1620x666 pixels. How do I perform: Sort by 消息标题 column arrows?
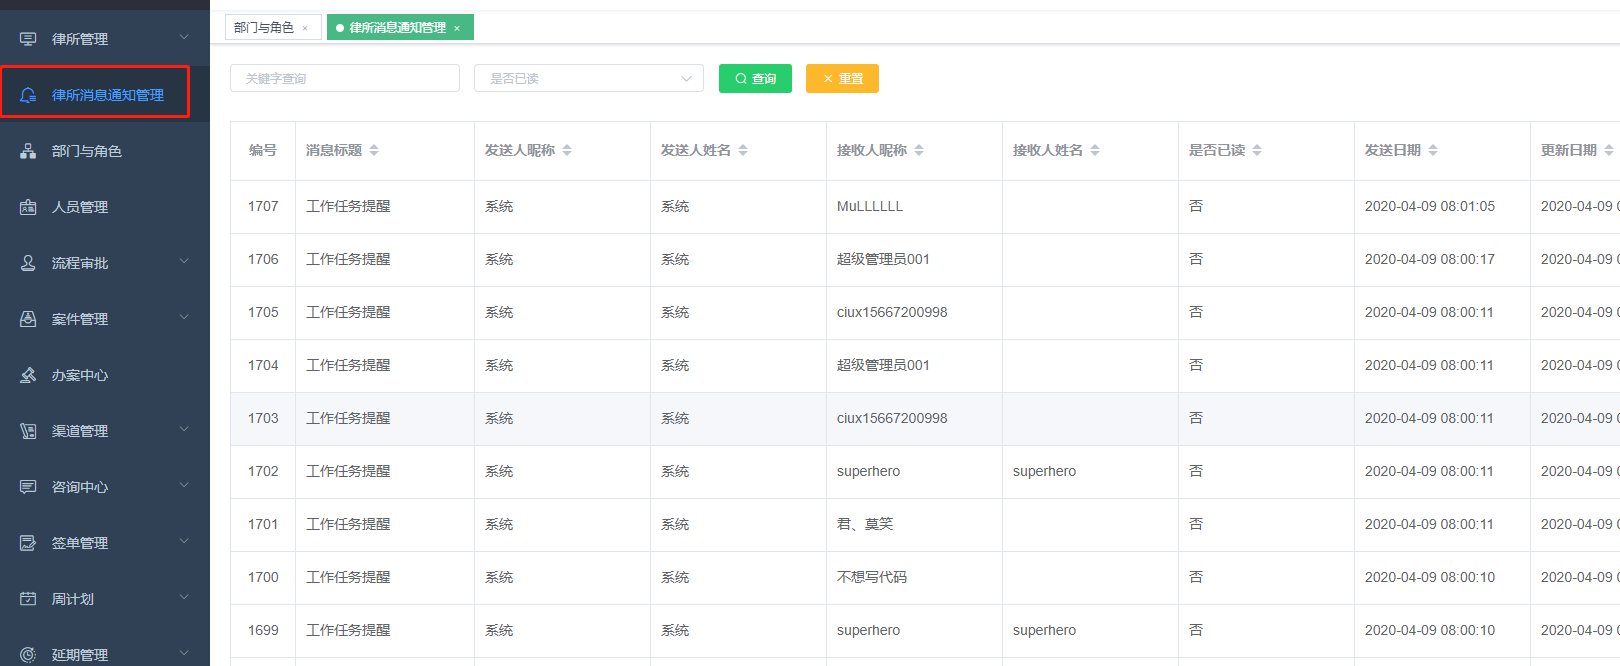pyautogui.click(x=374, y=150)
